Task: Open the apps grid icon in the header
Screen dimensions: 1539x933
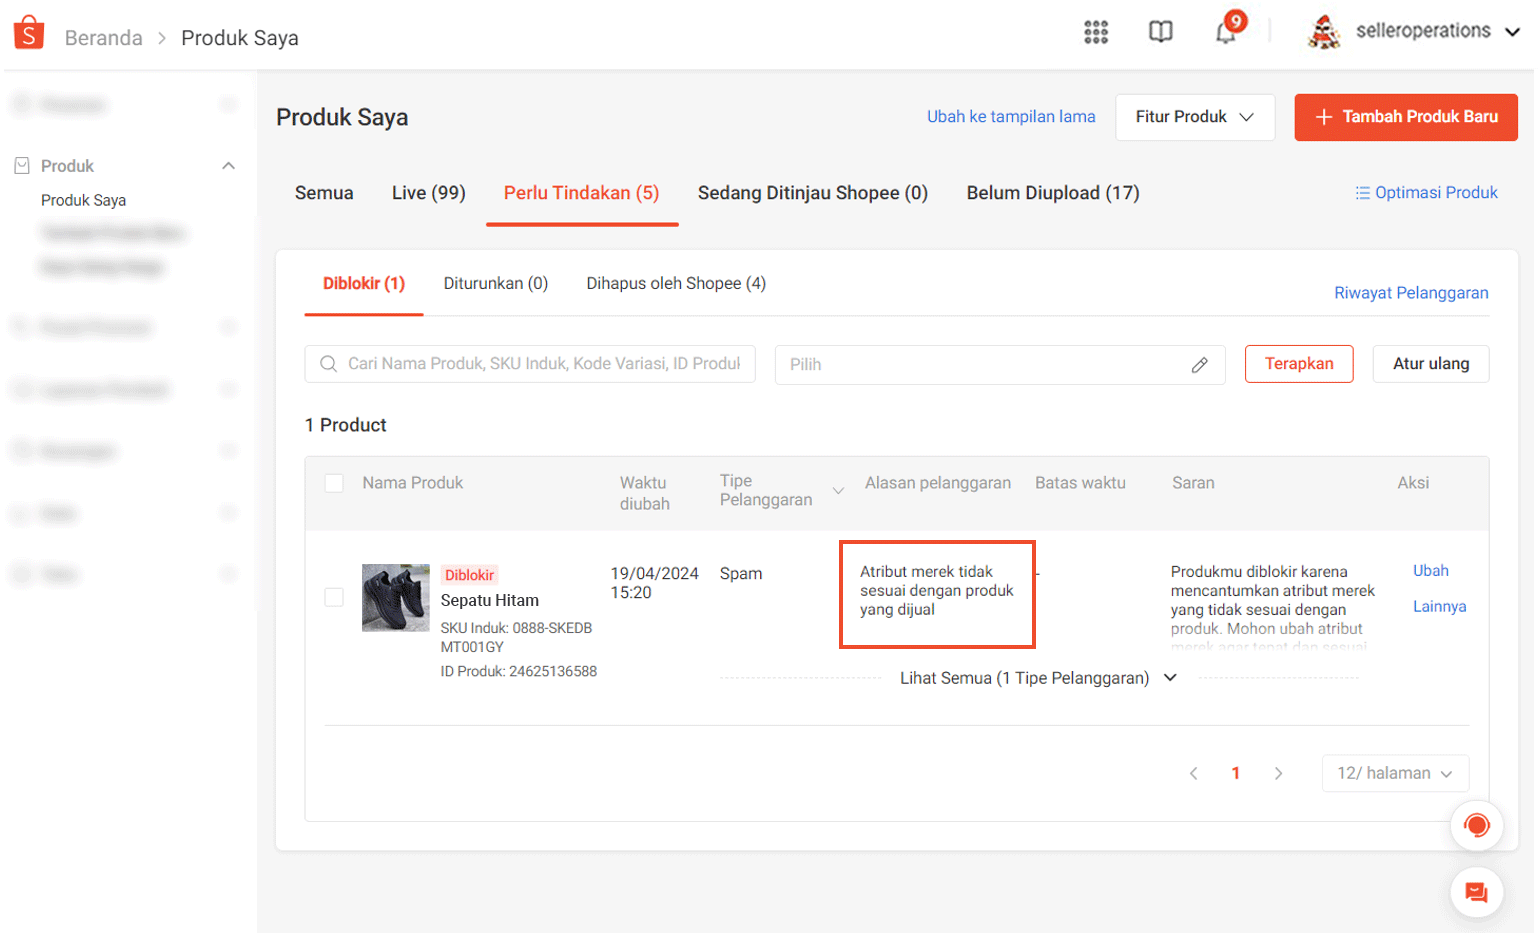Action: (1097, 31)
